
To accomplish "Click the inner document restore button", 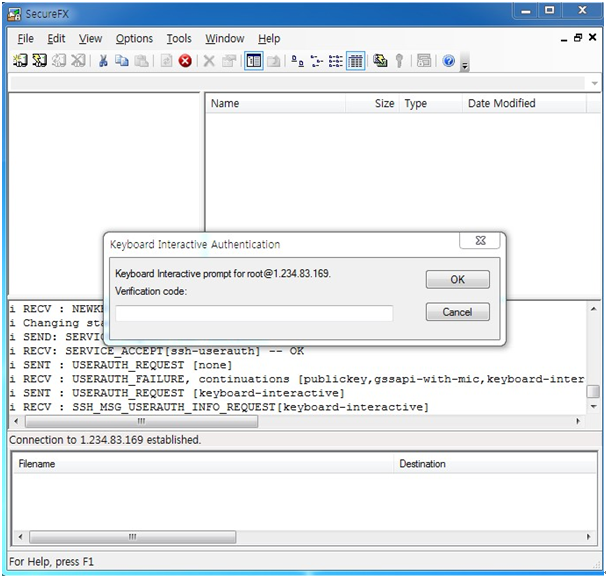I will 578,38.
